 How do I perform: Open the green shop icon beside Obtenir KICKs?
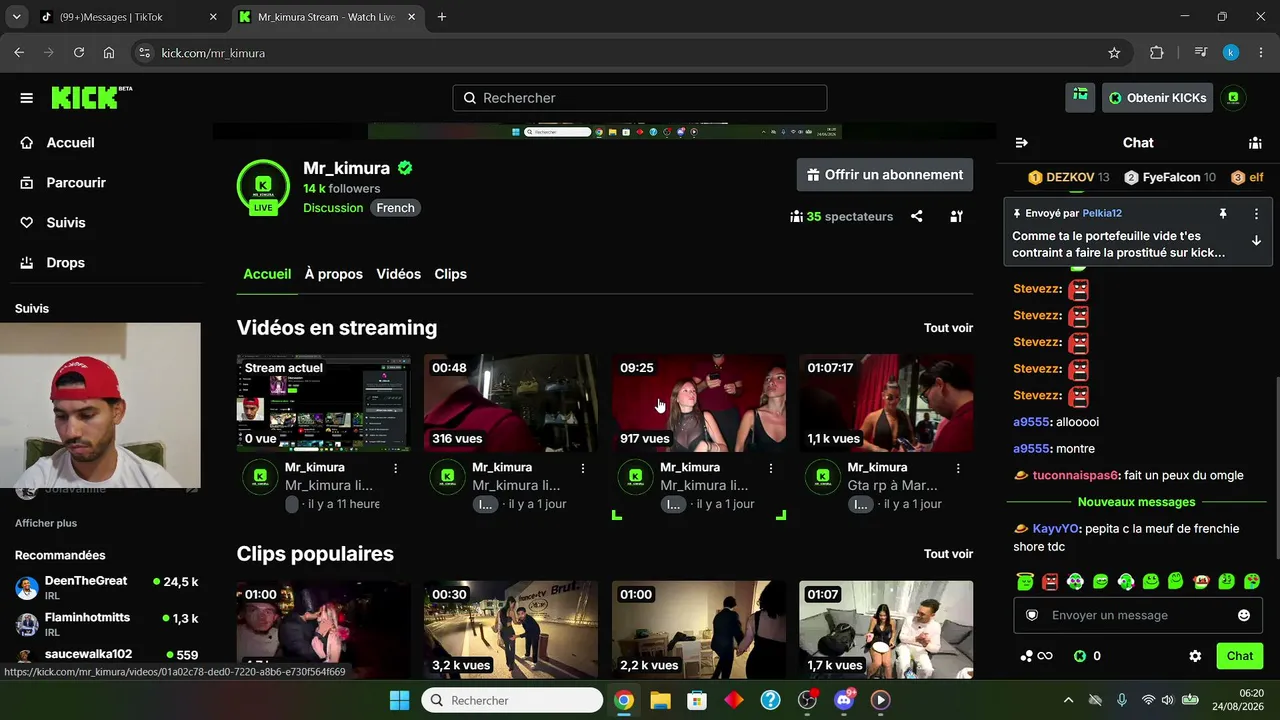click(1080, 97)
